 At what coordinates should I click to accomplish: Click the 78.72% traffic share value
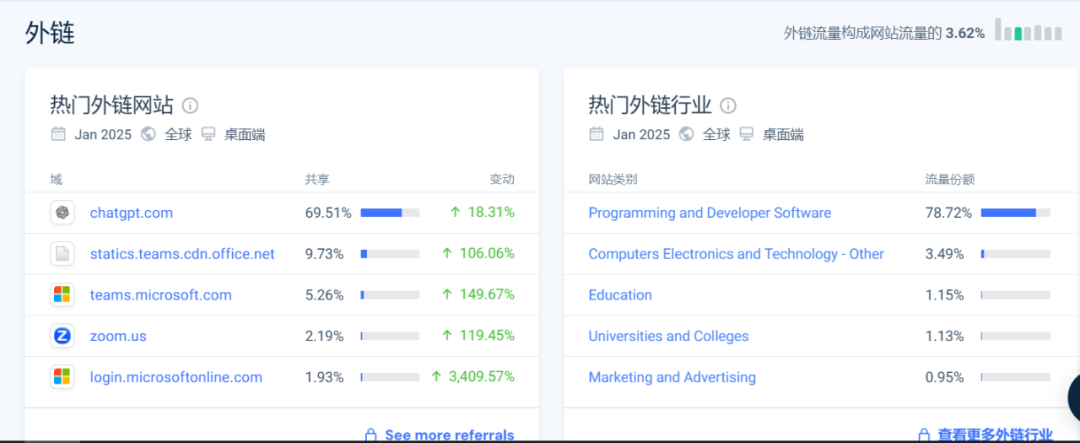pos(948,213)
